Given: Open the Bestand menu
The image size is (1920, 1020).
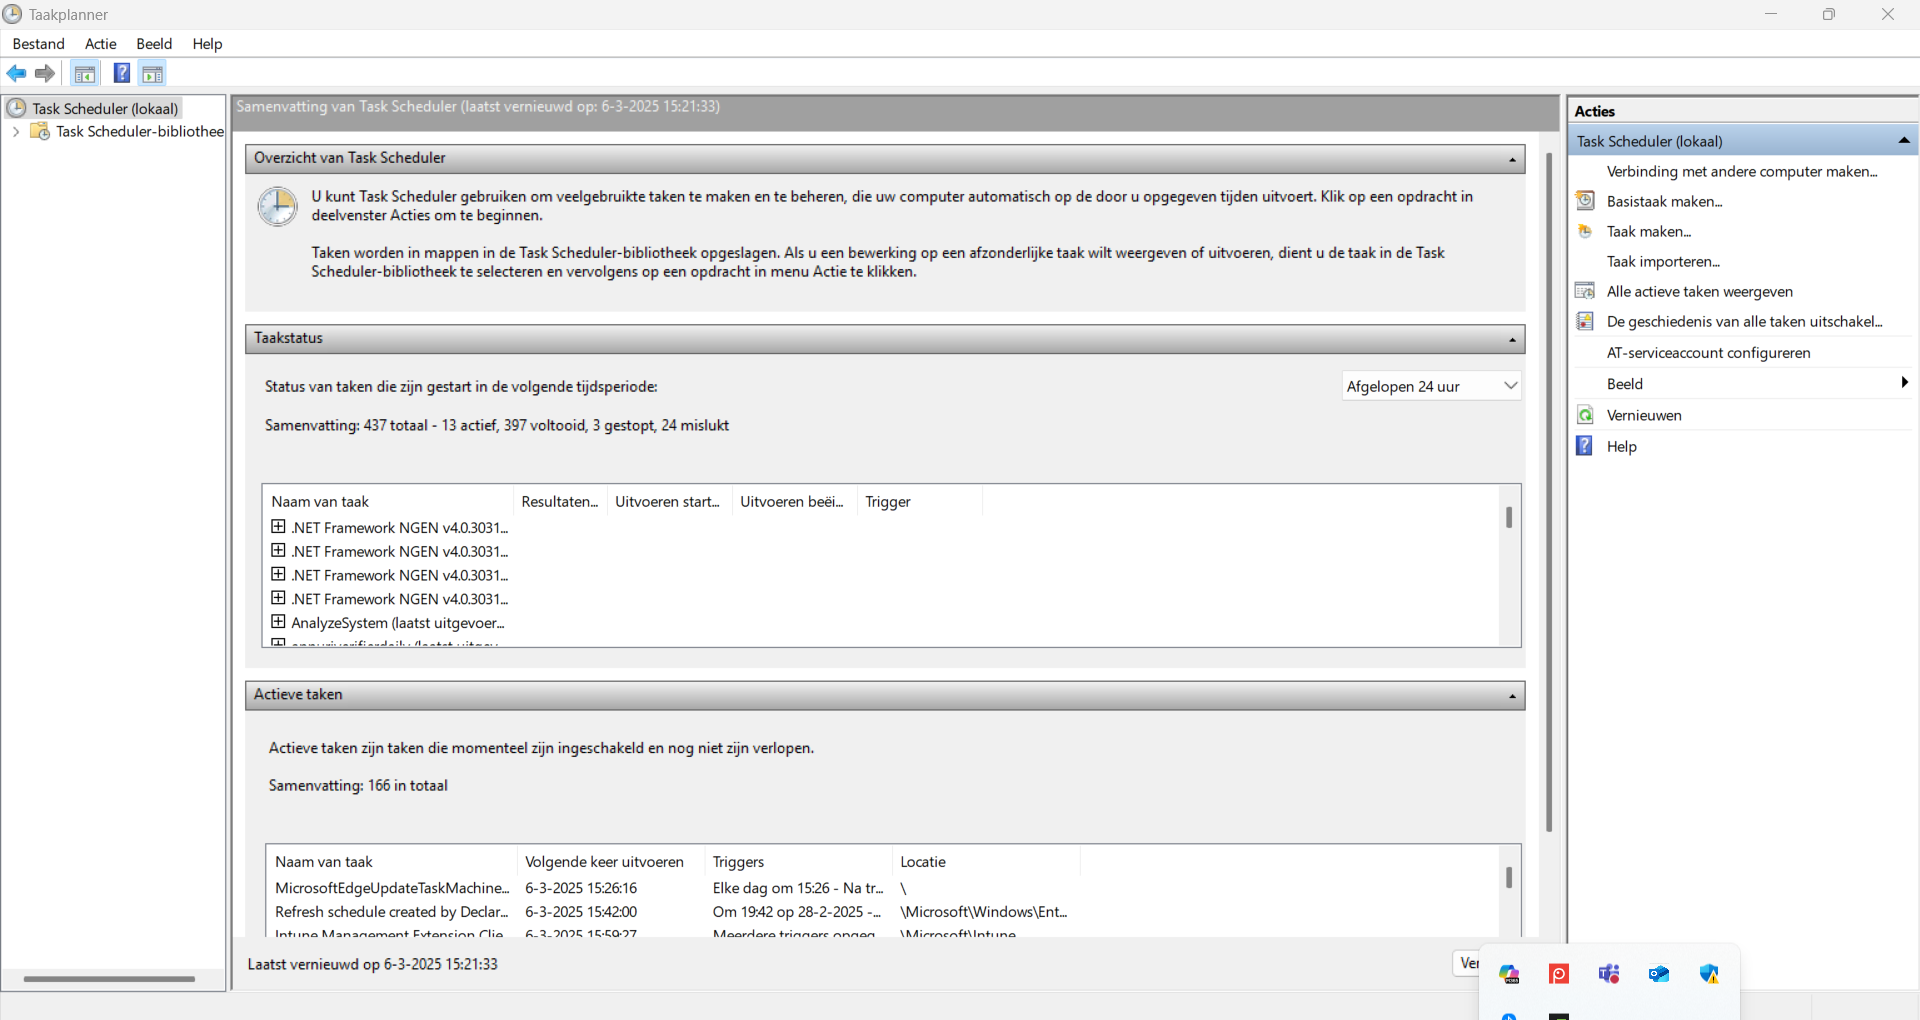Looking at the screenshot, I should tap(38, 44).
